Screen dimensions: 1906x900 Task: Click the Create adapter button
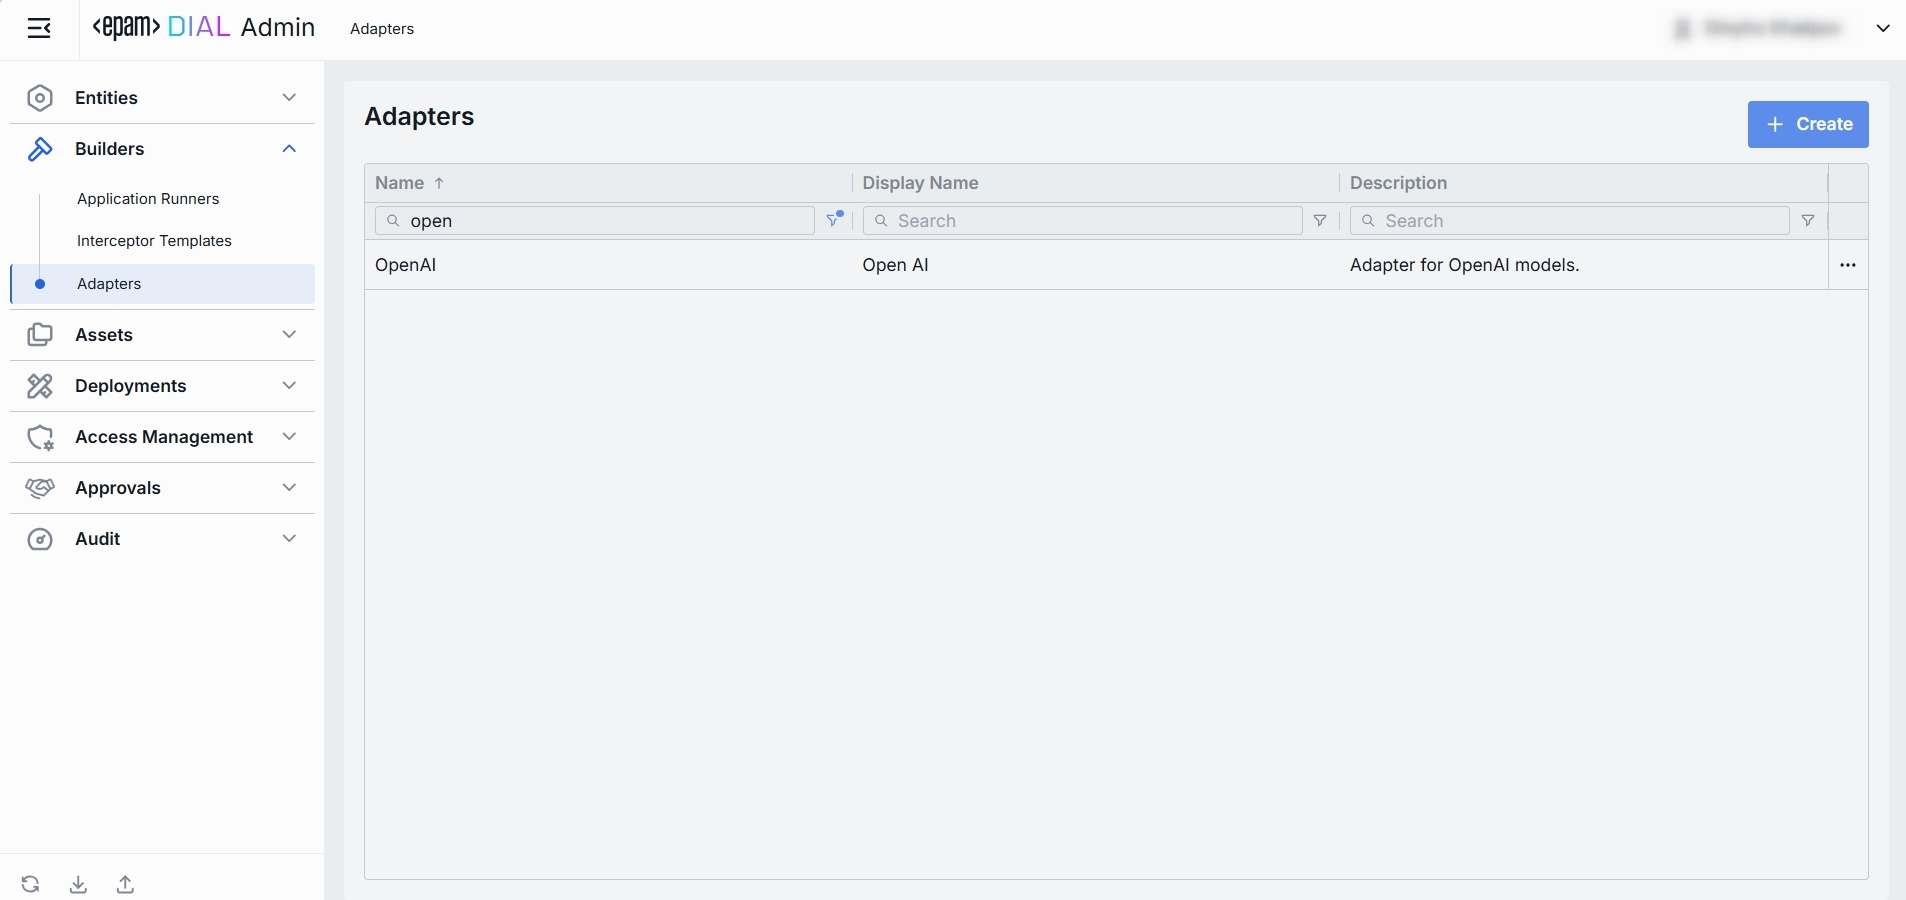pyautogui.click(x=1807, y=124)
